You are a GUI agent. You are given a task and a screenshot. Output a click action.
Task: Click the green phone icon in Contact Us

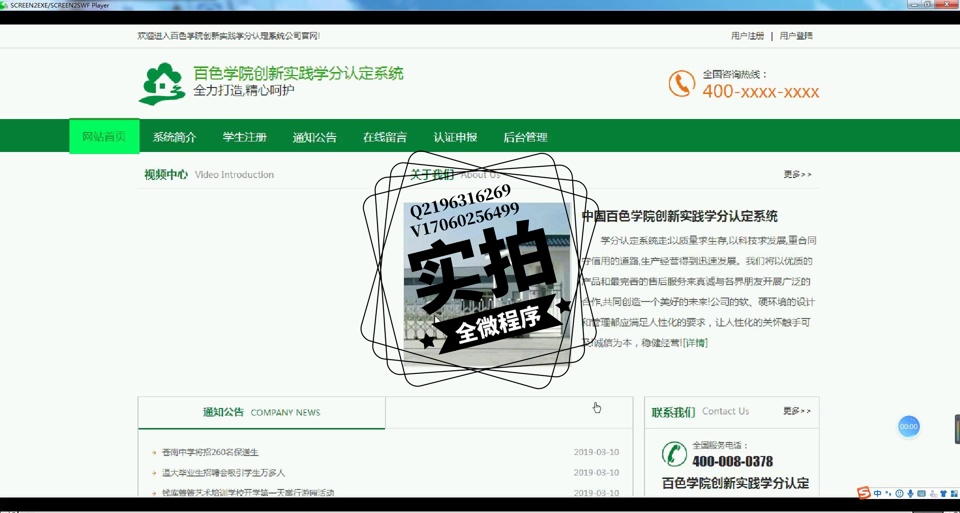pyautogui.click(x=674, y=454)
